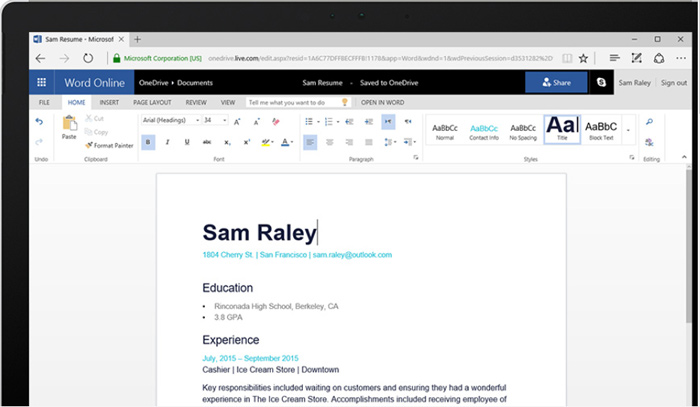Image resolution: width=700 pixels, height=407 pixels.
Task: Toggle Underline formatting
Action: pos(187,142)
